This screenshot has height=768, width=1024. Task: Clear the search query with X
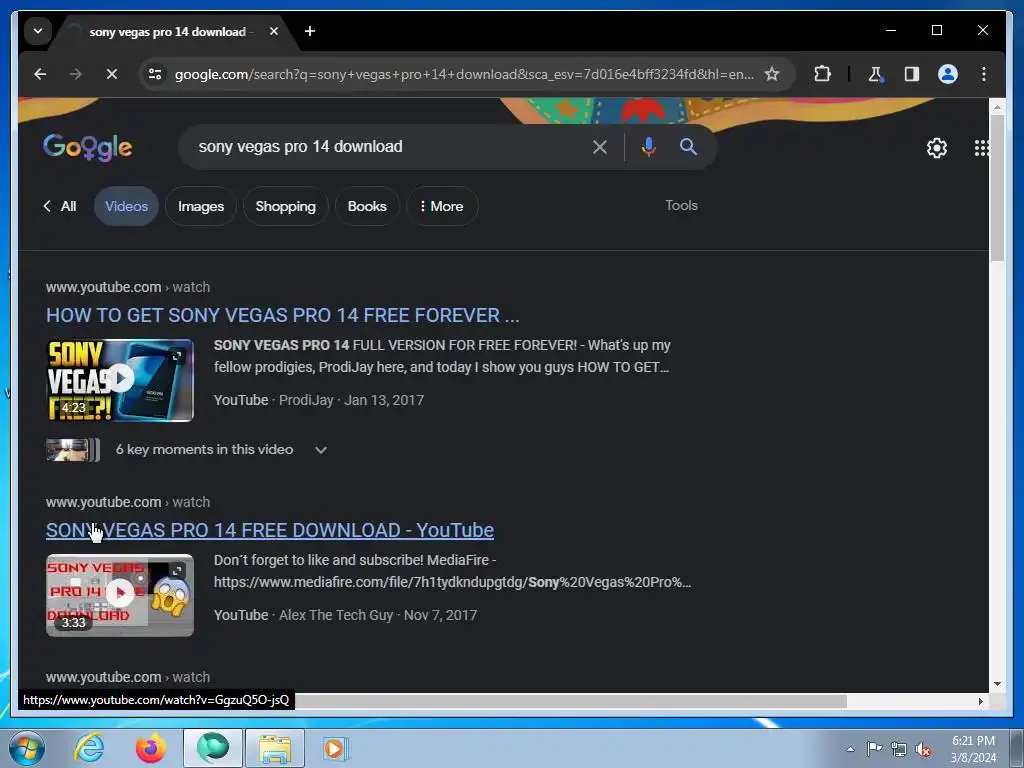point(600,148)
